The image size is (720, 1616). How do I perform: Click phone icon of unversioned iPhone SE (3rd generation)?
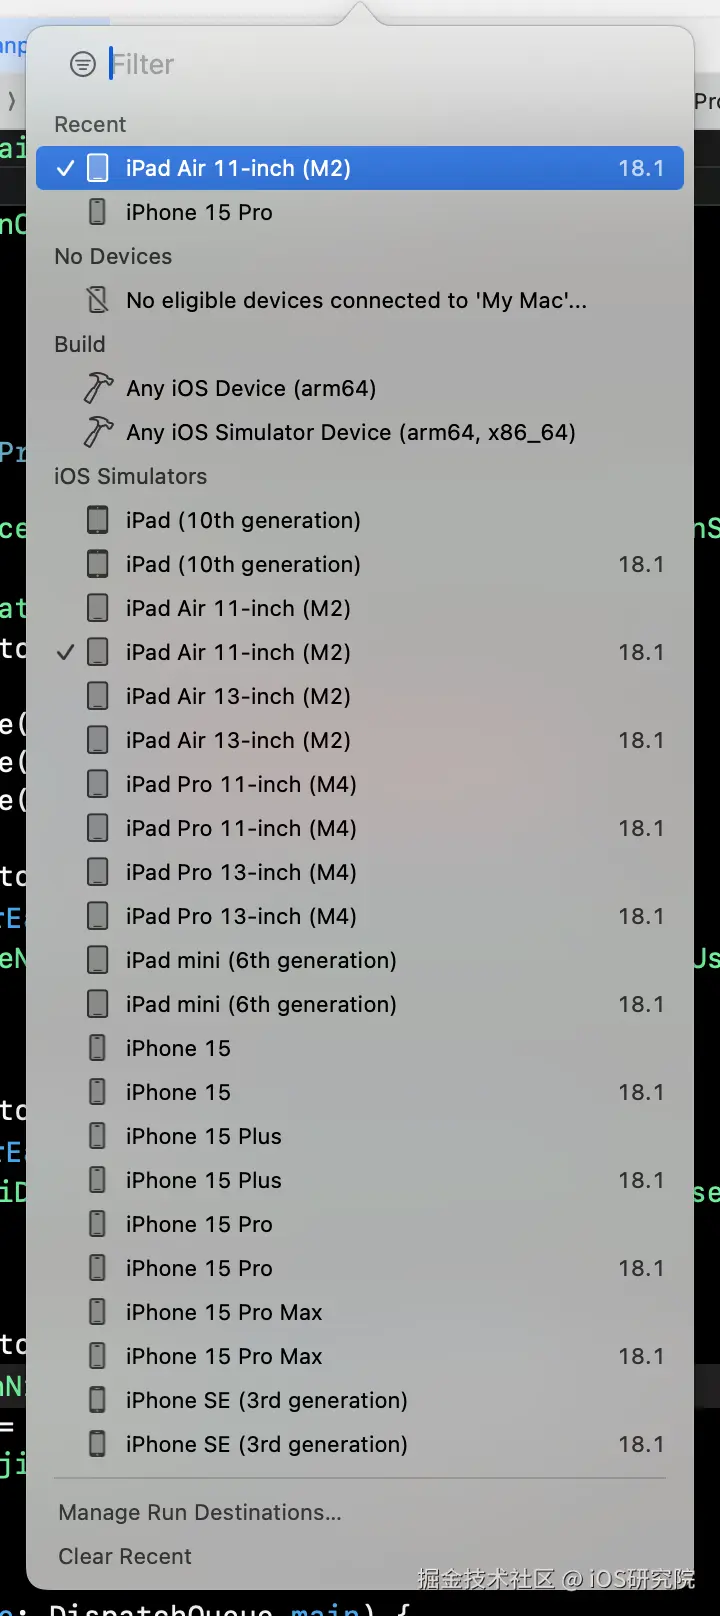(x=97, y=1400)
